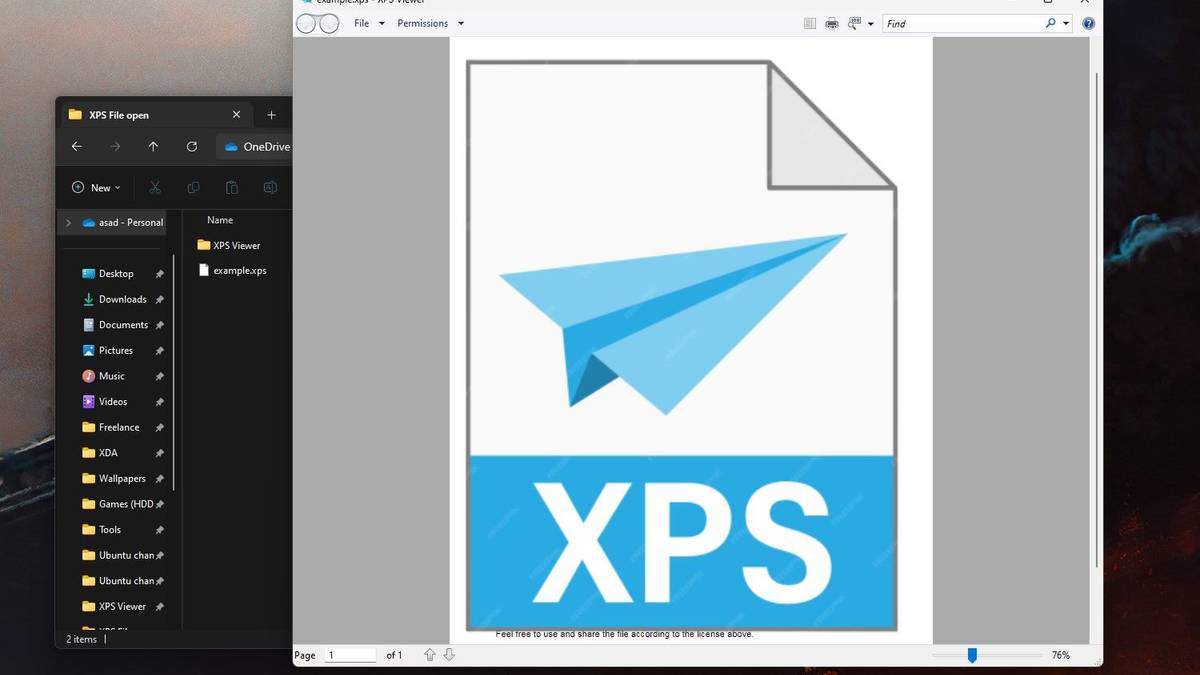Click the page thumbnail view icon
Viewport: 1200px width, 675px height.
tap(808, 23)
